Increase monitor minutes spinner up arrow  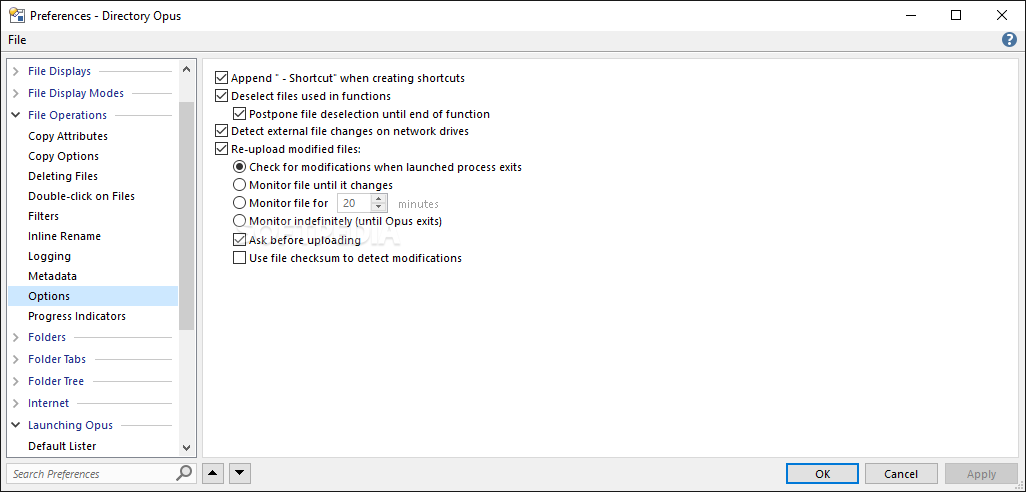(x=378, y=199)
